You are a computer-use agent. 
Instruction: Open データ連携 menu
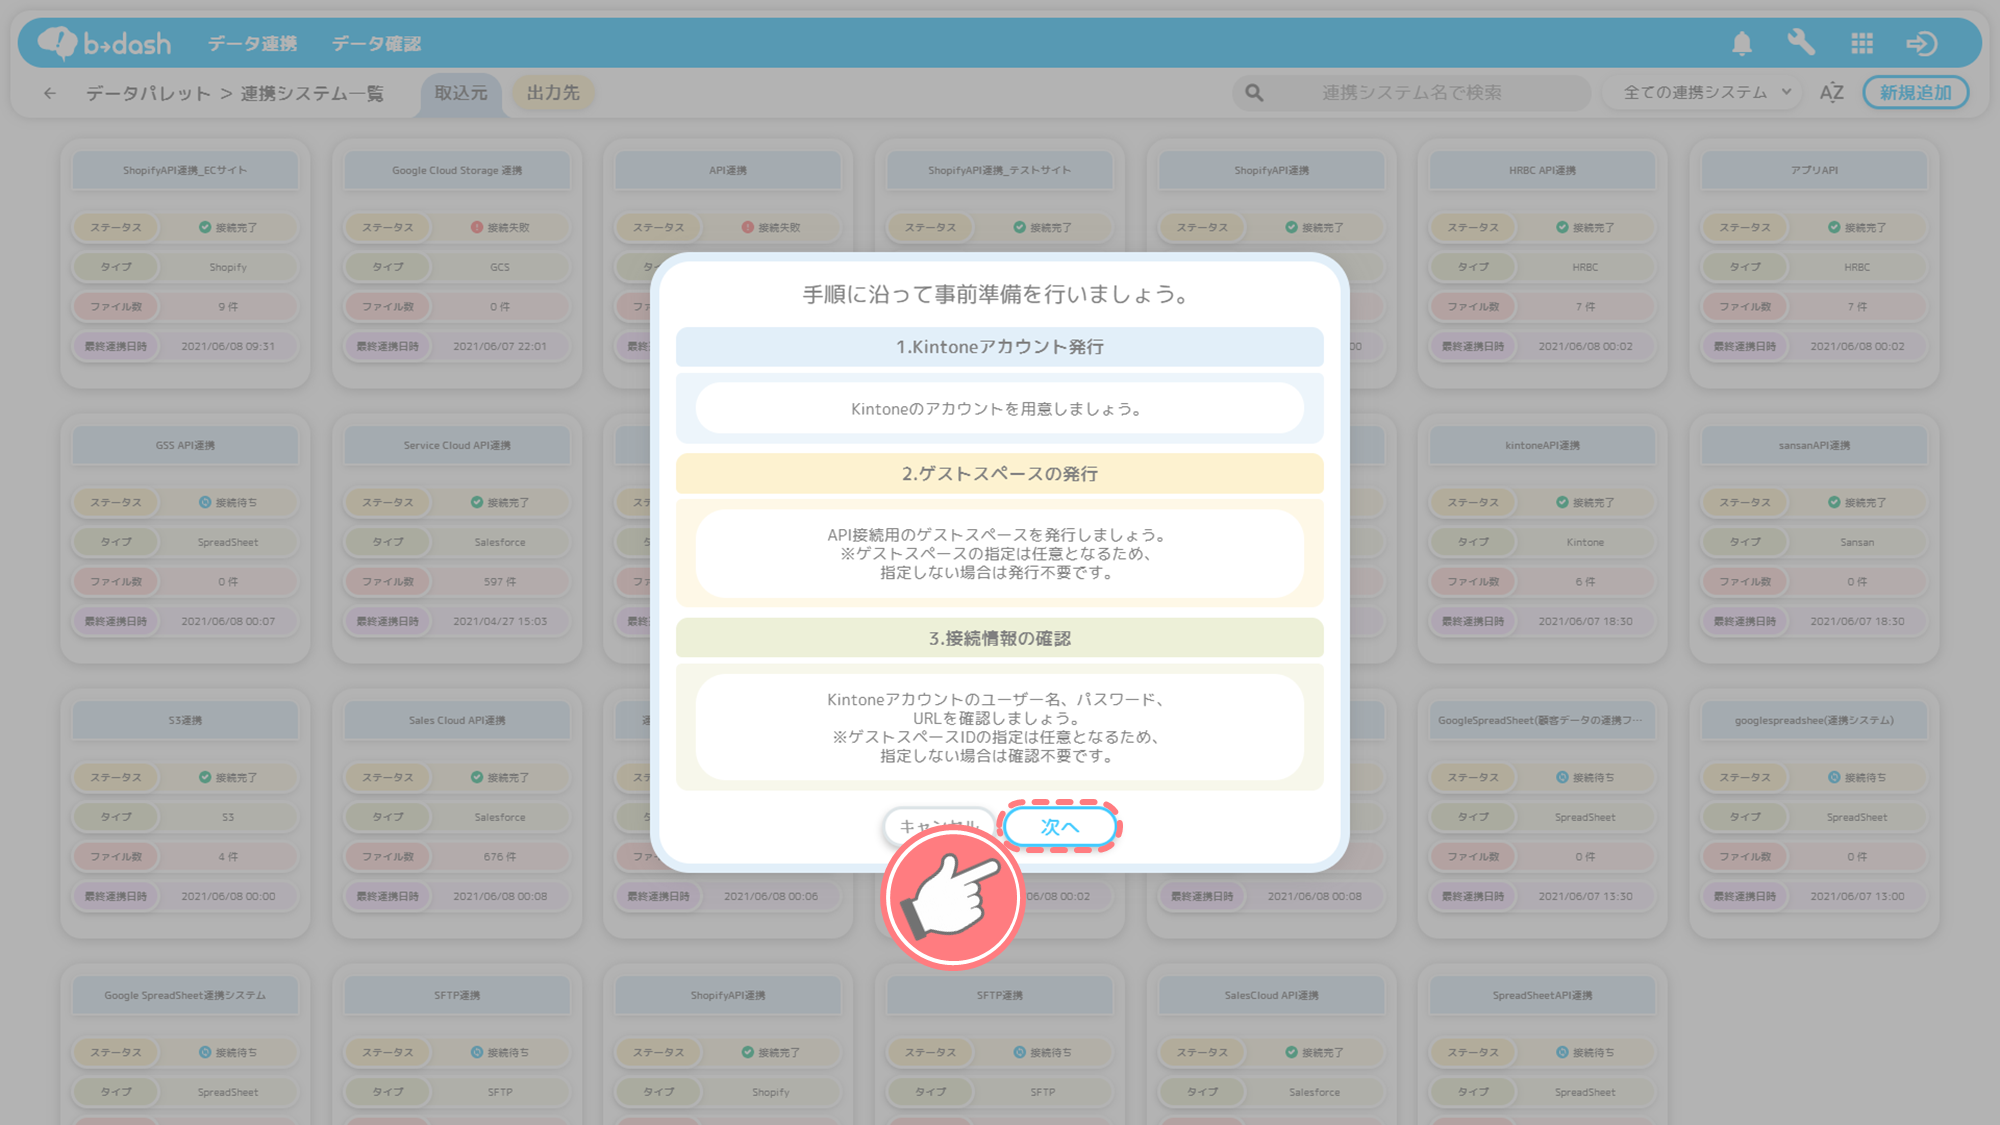coord(253,43)
